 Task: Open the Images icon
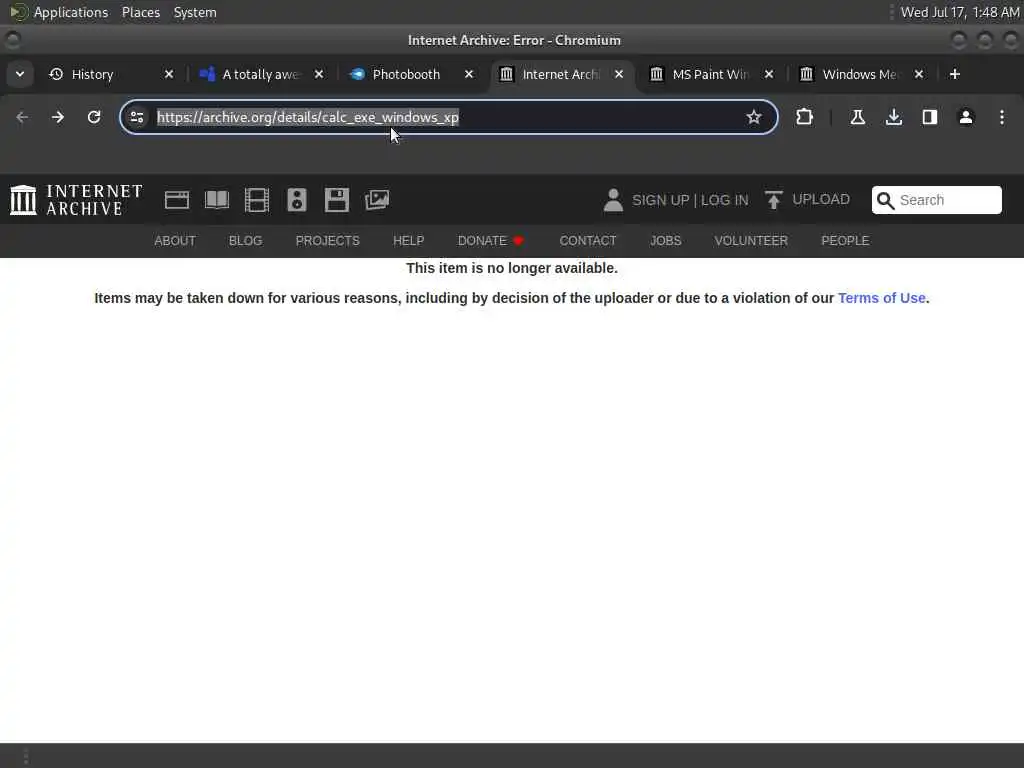377,200
